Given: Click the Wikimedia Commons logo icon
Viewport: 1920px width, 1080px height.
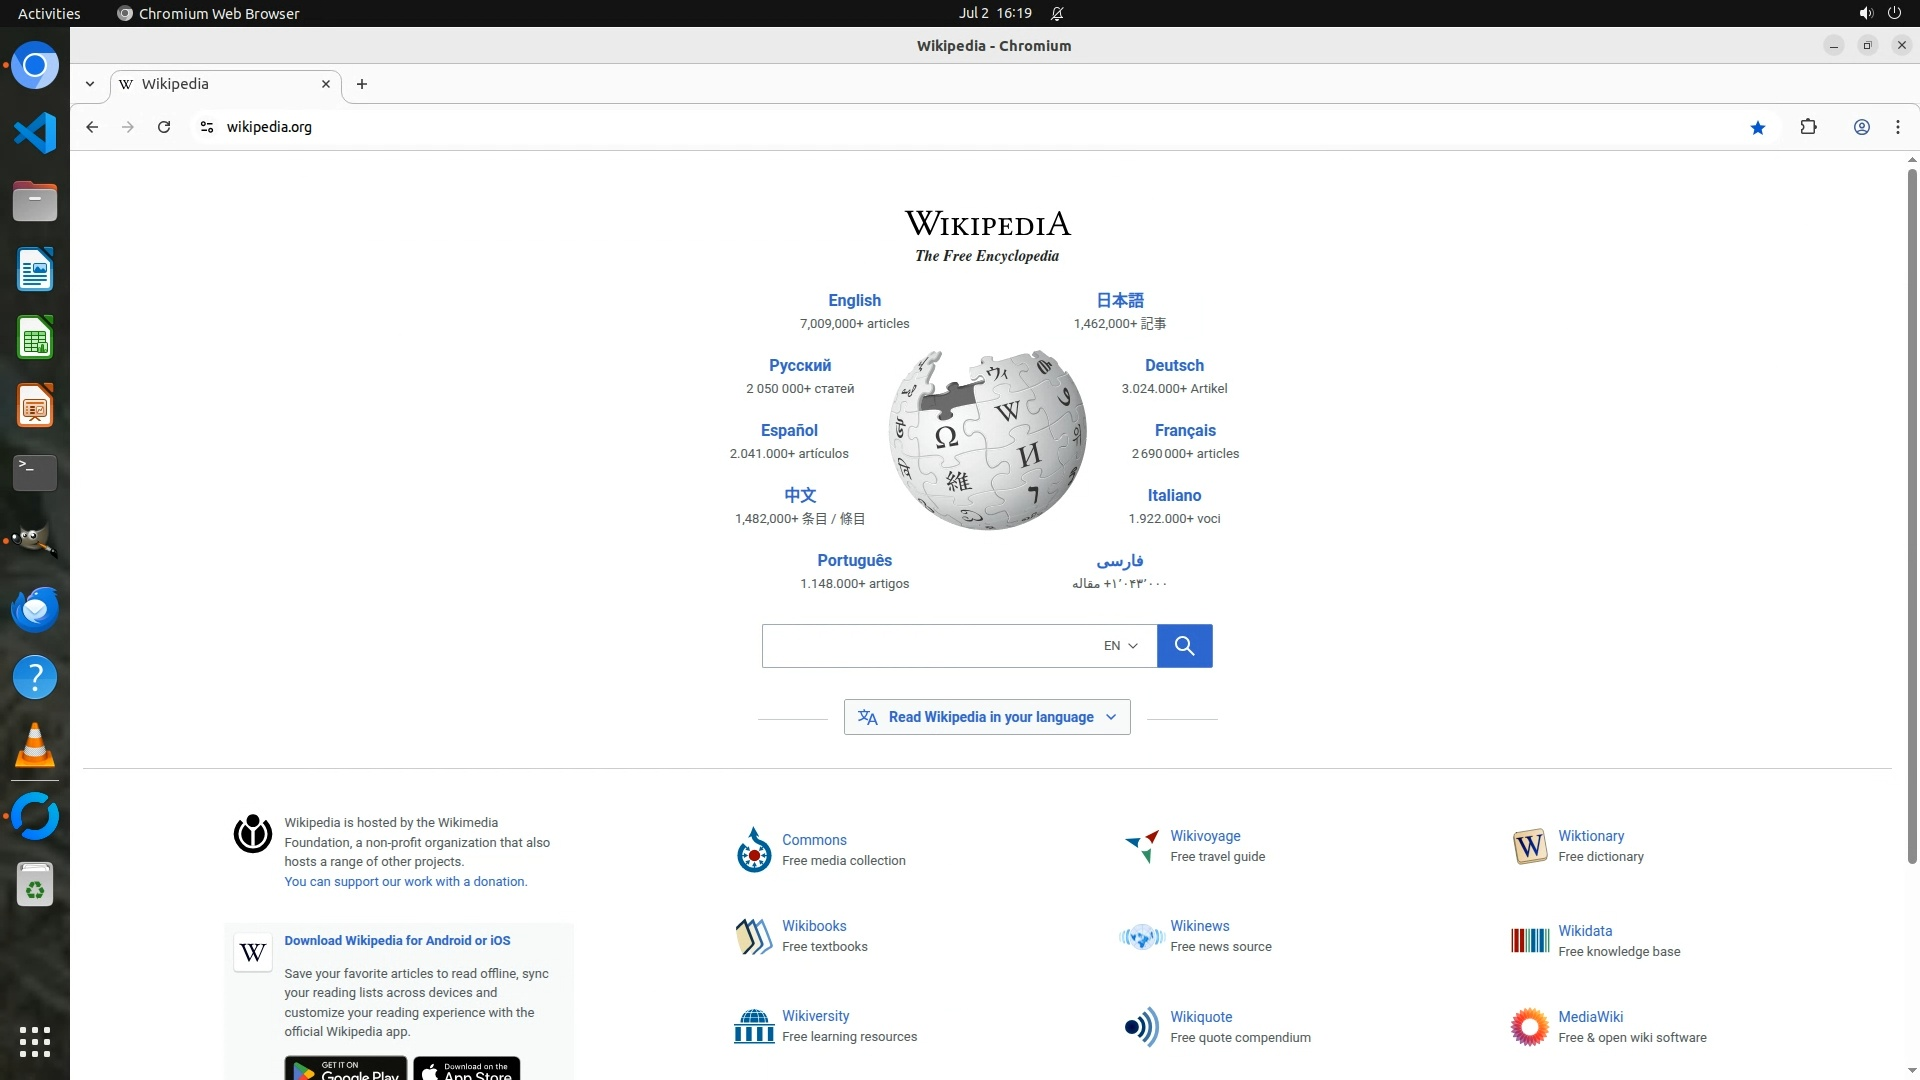Looking at the screenshot, I should [x=754, y=850].
